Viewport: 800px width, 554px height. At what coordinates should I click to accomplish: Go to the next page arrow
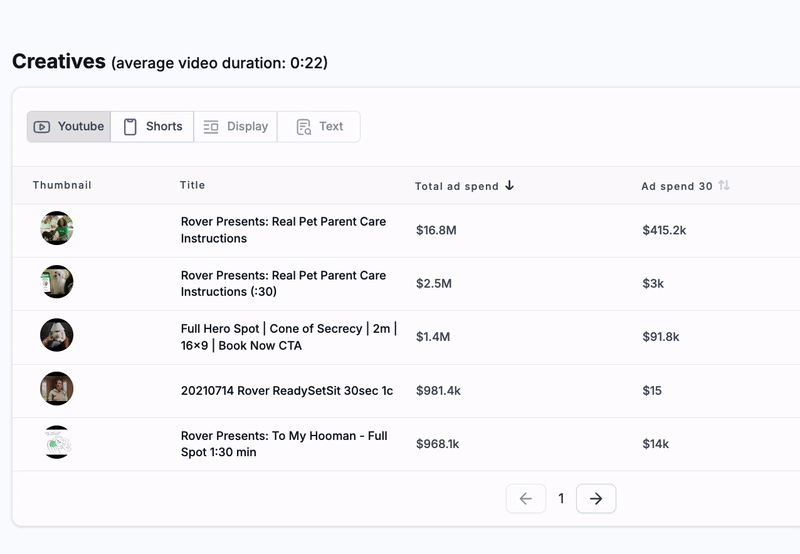click(596, 498)
